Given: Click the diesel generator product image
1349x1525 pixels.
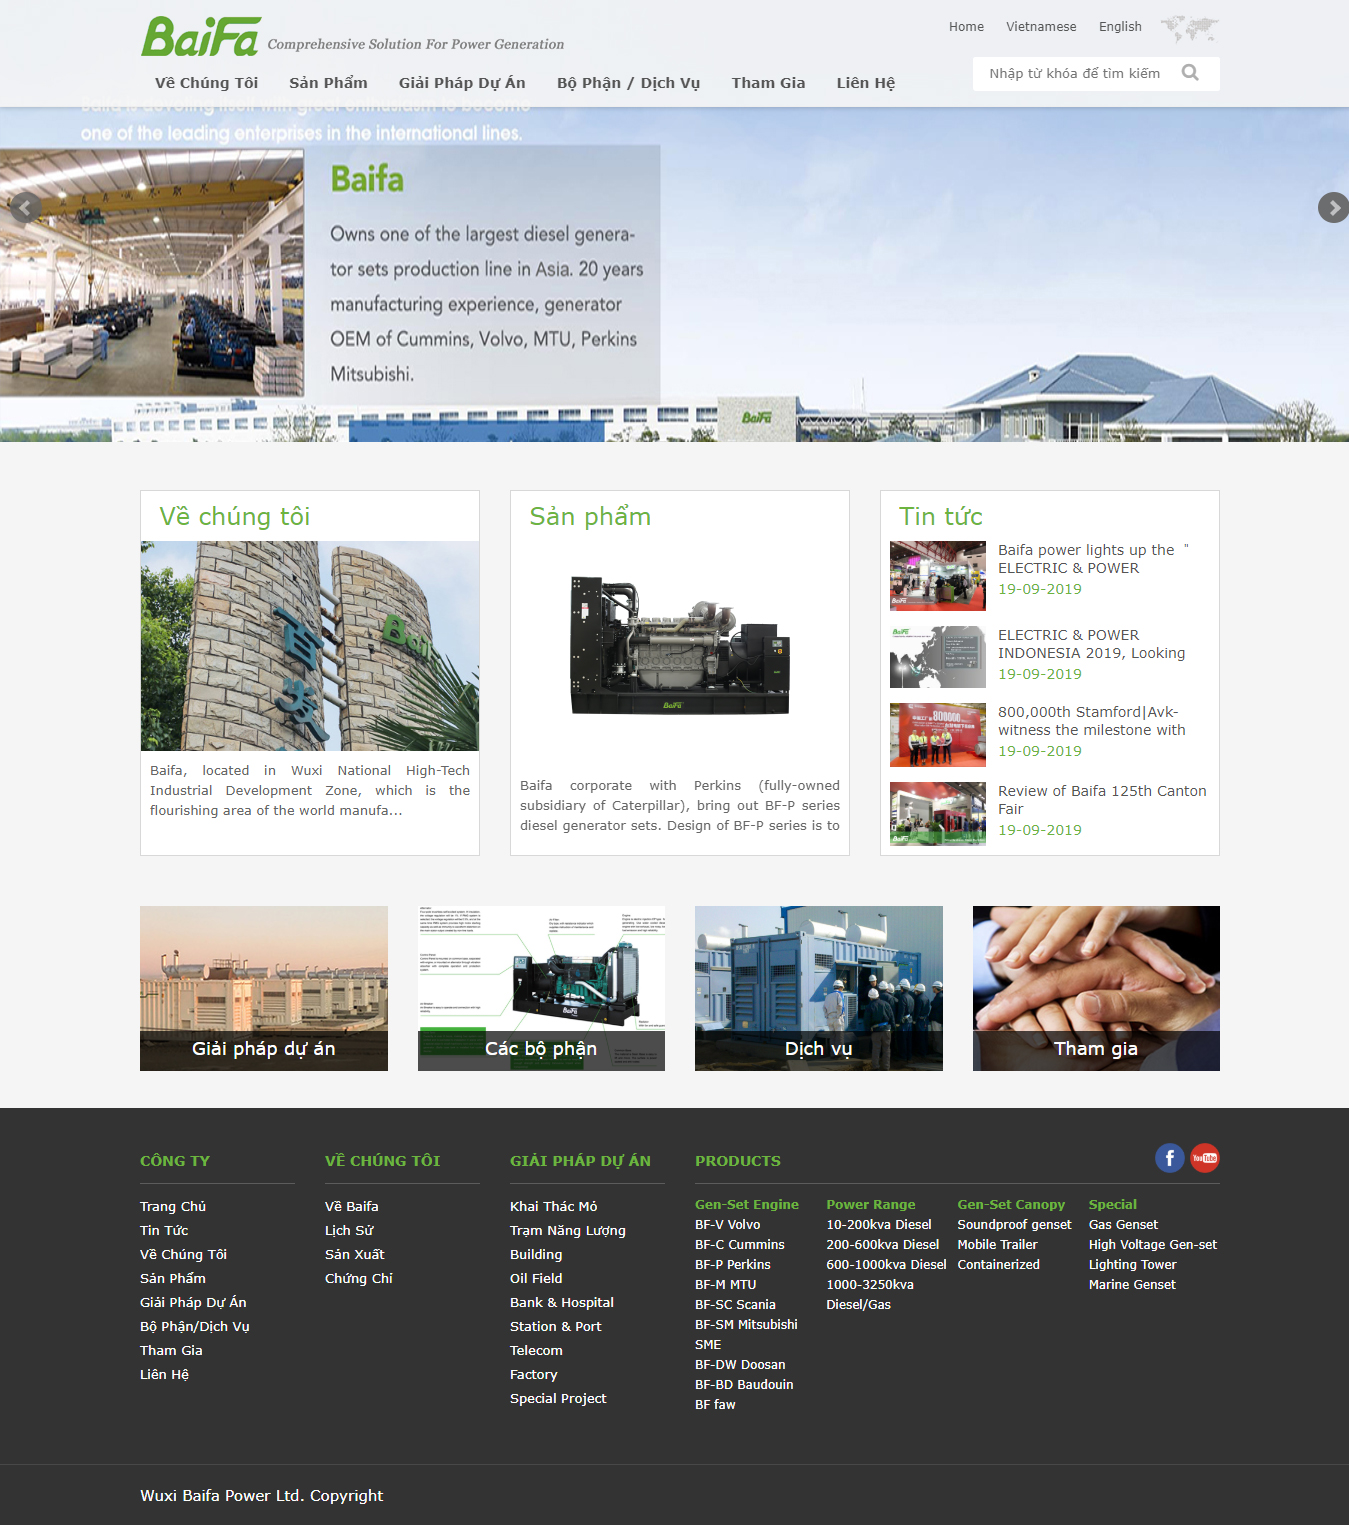Looking at the screenshot, I should (x=680, y=645).
